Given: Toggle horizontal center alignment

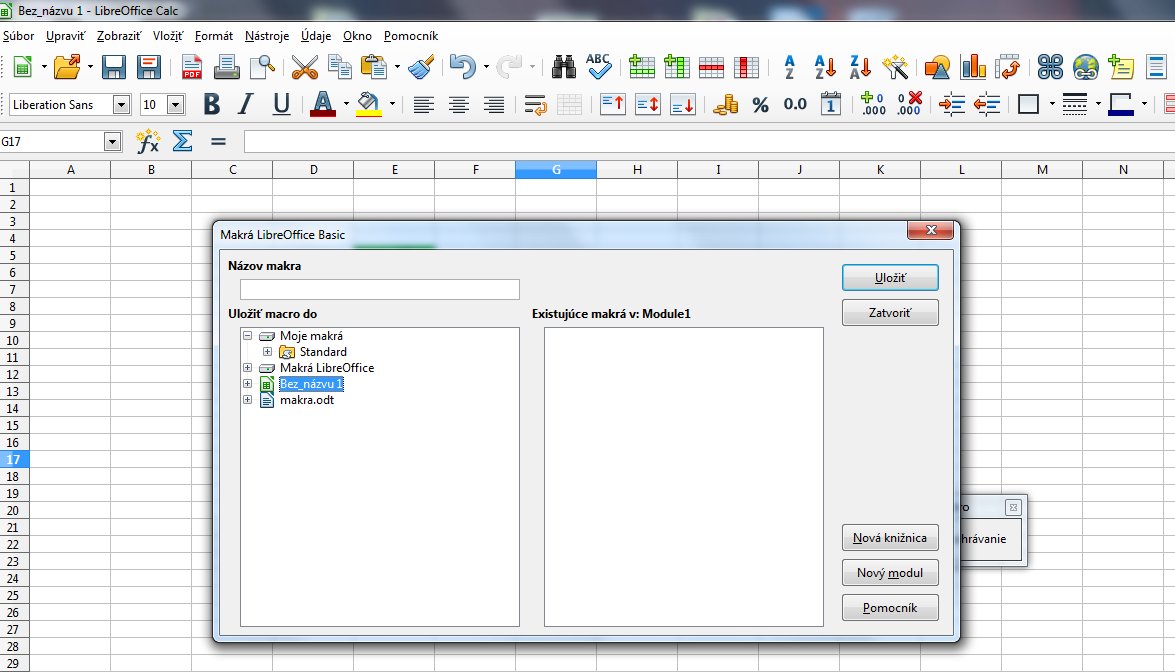Looking at the screenshot, I should 459,105.
